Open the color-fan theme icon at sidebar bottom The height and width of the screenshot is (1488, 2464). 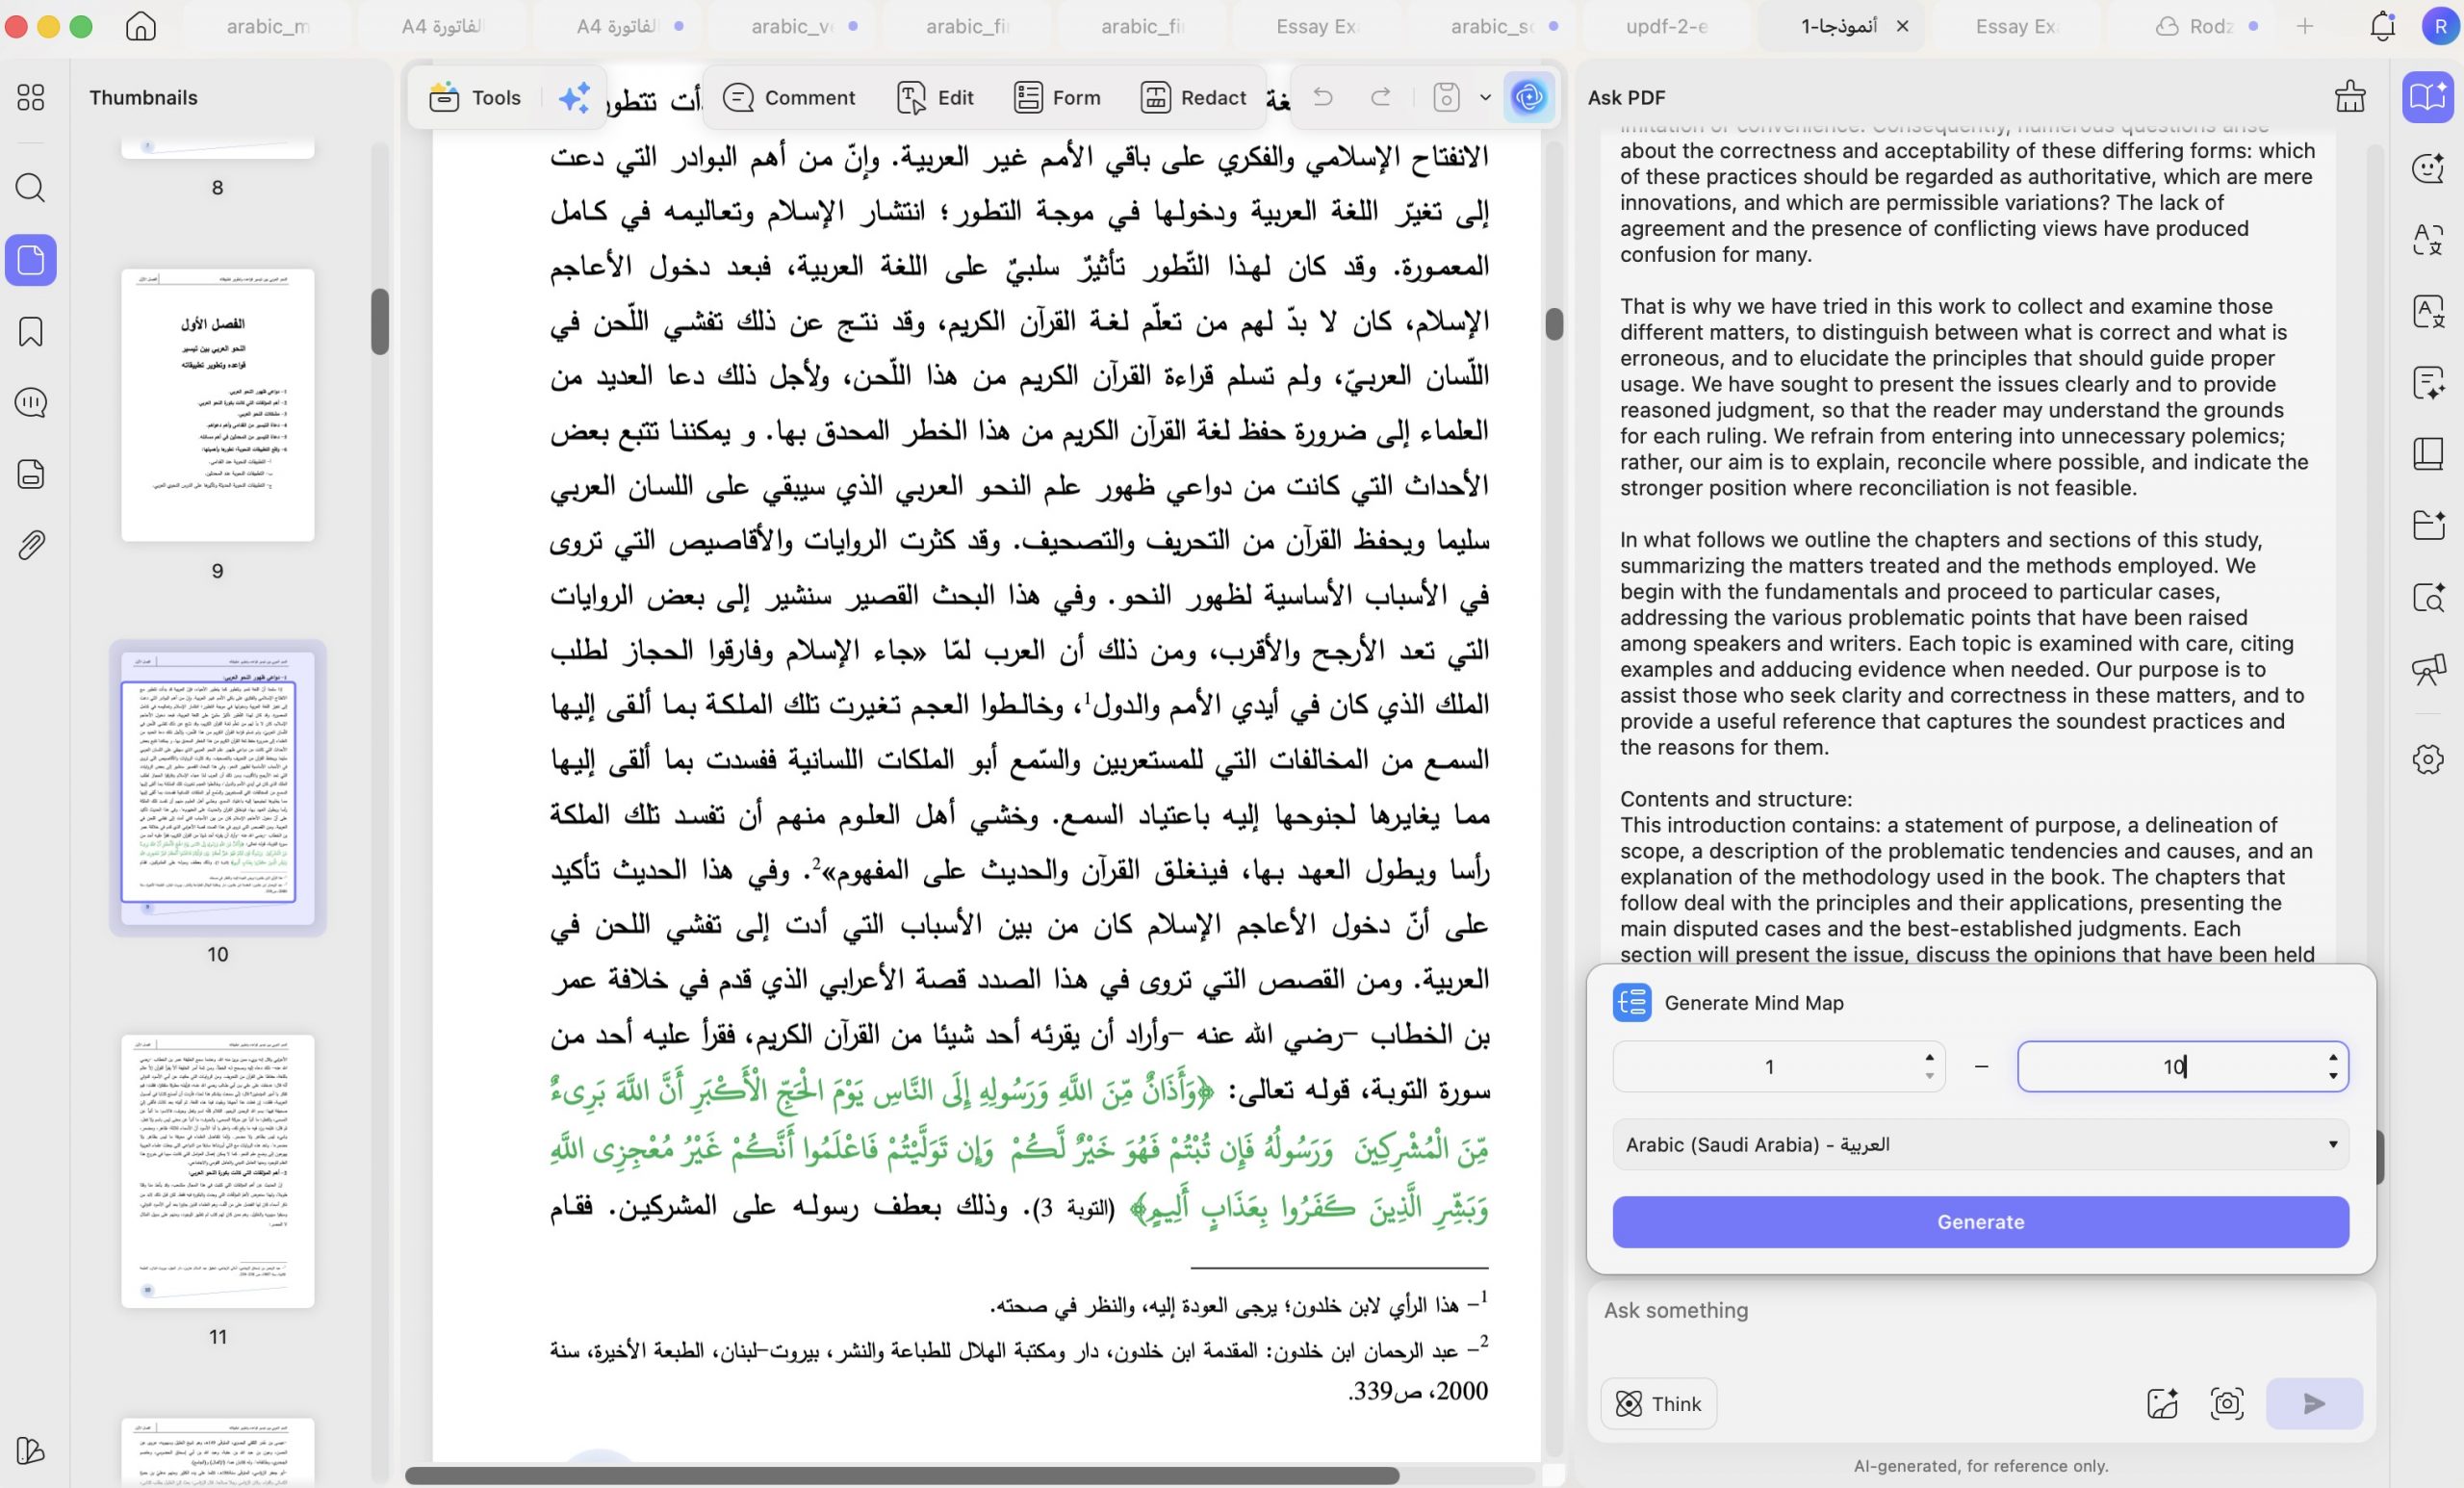[x=31, y=1450]
